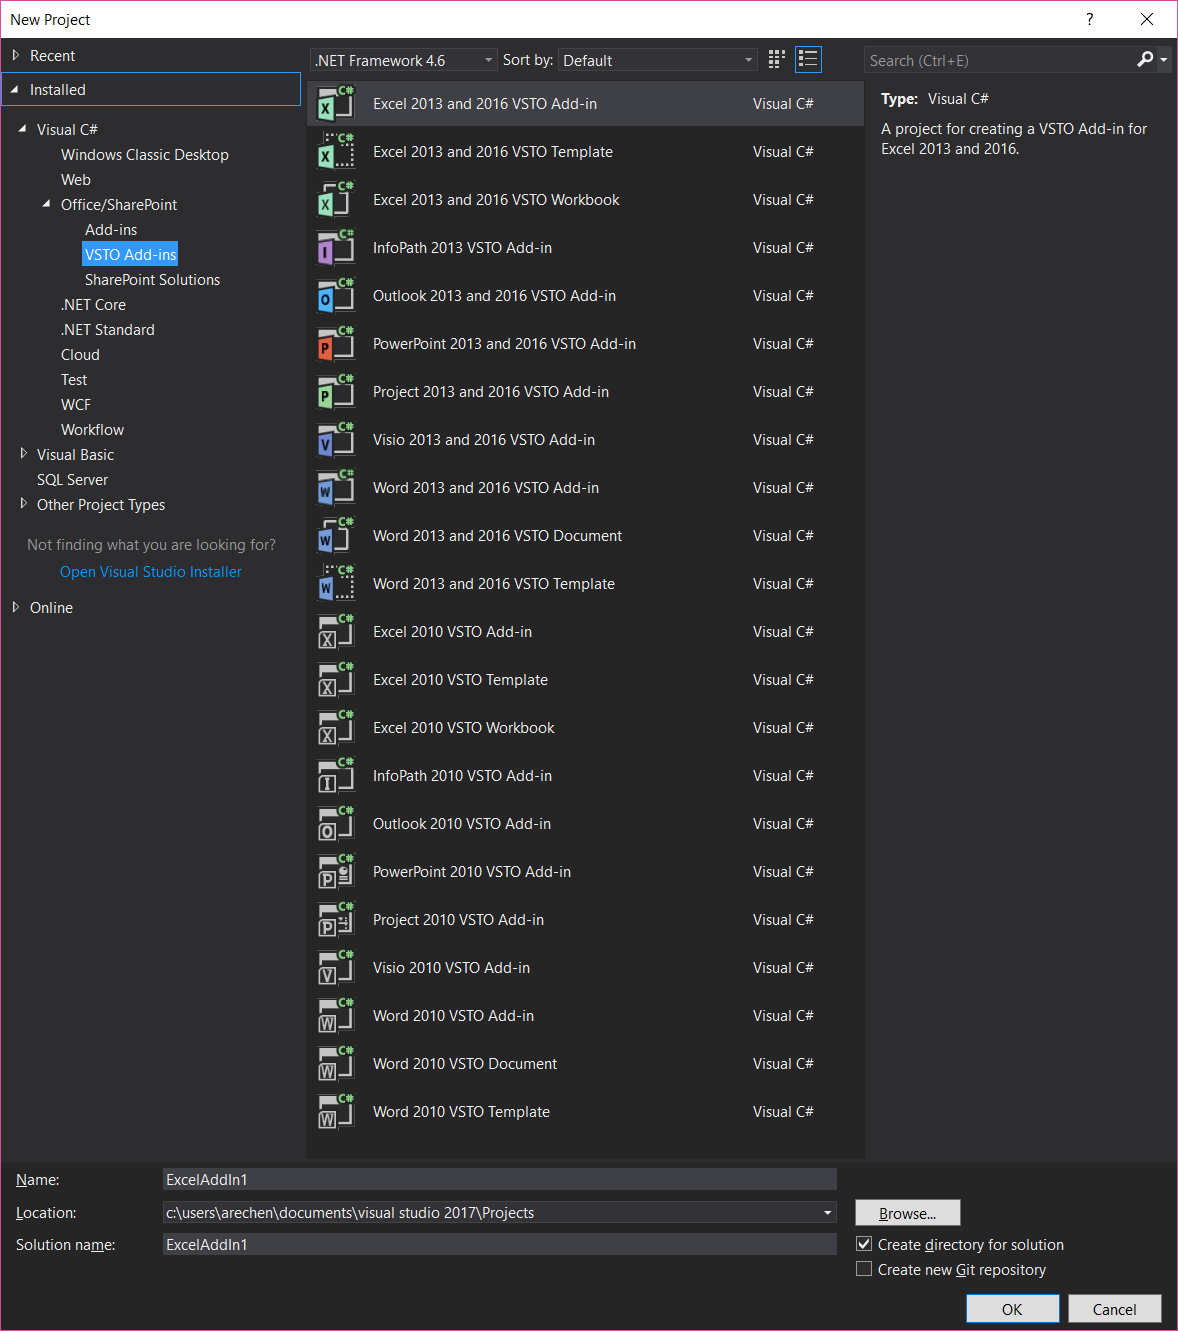Click the PowerPoint 2013 and 2016 VSTO Add-in icon
Image resolution: width=1178 pixels, height=1331 pixels.
pyautogui.click(x=335, y=344)
